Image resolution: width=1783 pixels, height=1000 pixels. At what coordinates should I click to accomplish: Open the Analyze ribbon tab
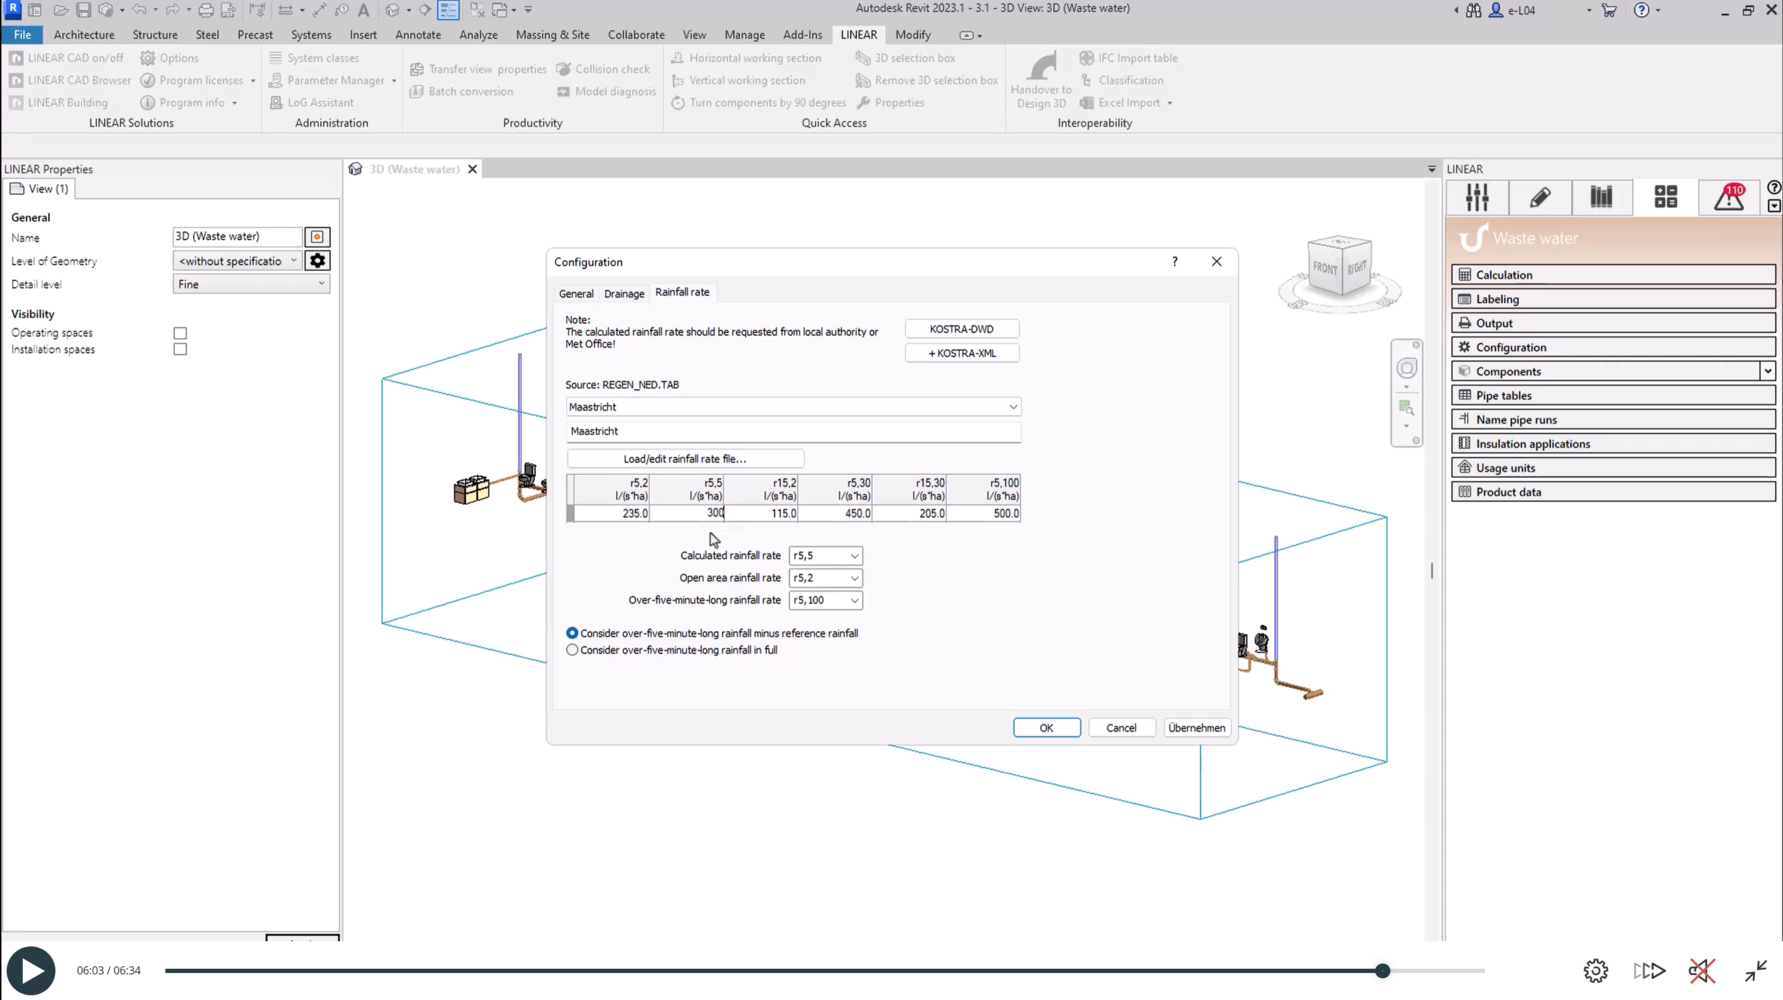tap(478, 35)
